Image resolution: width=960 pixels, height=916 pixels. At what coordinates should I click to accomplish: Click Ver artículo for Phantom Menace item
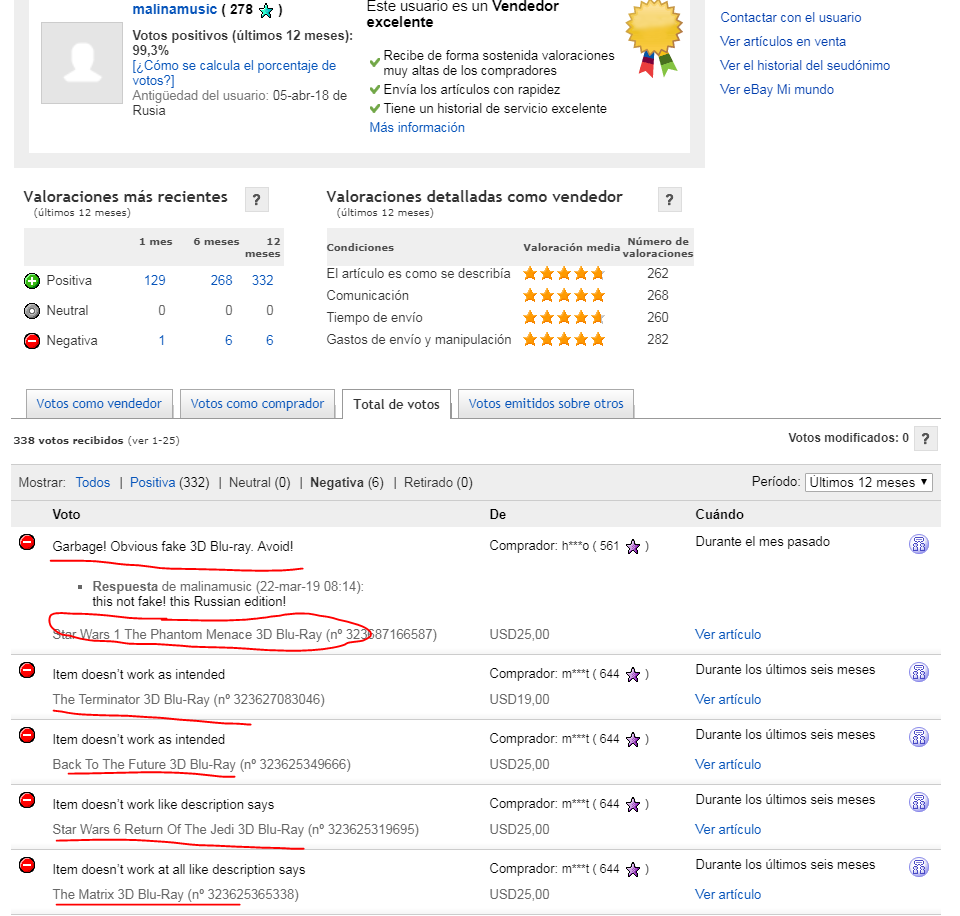point(728,634)
